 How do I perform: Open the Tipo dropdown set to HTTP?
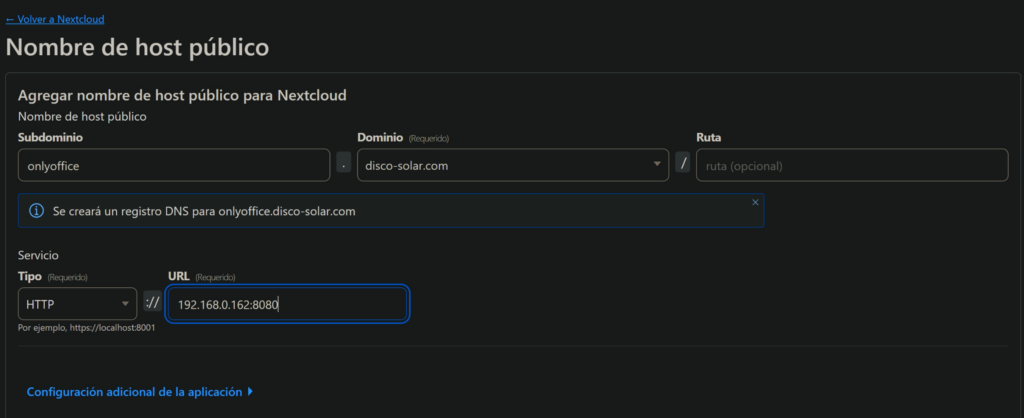pyautogui.click(x=78, y=304)
